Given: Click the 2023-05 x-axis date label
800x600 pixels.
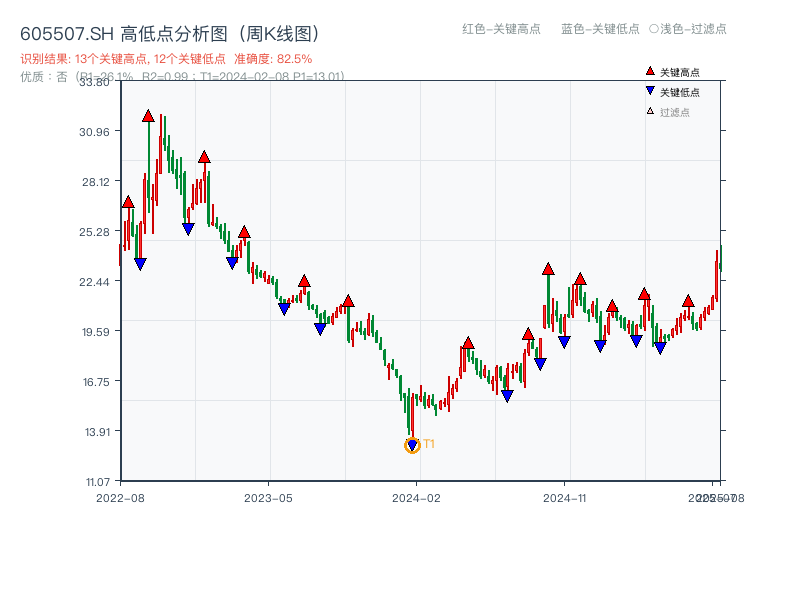Looking at the screenshot, I should [x=268, y=498].
